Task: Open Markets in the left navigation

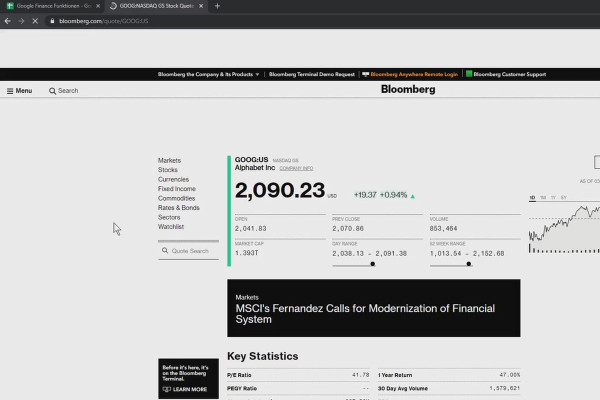Action: pyautogui.click(x=169, y=160)
